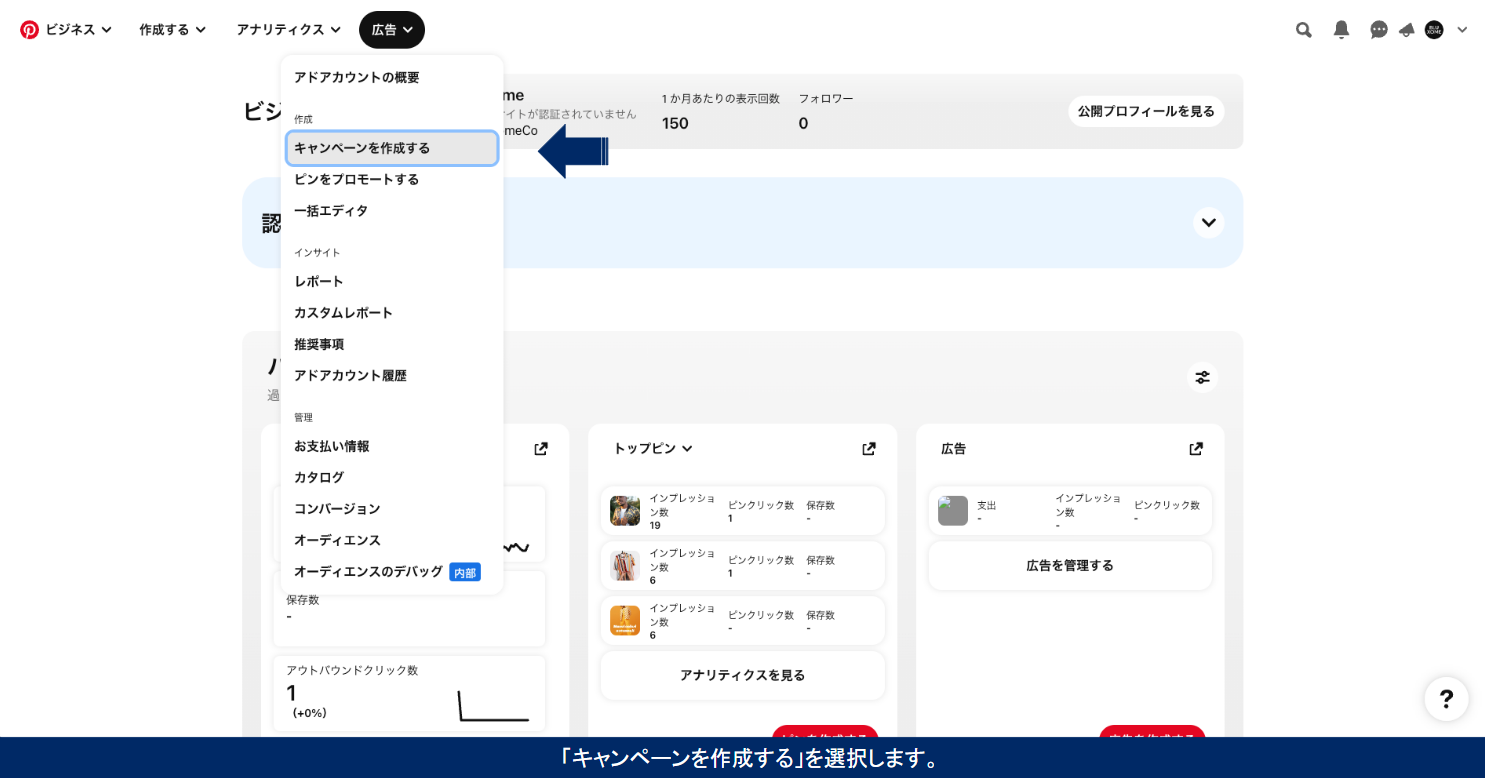Open the performance filter settings icon
The width and height of the screenshot is (1485, 778).
[x=1202, y=377]
